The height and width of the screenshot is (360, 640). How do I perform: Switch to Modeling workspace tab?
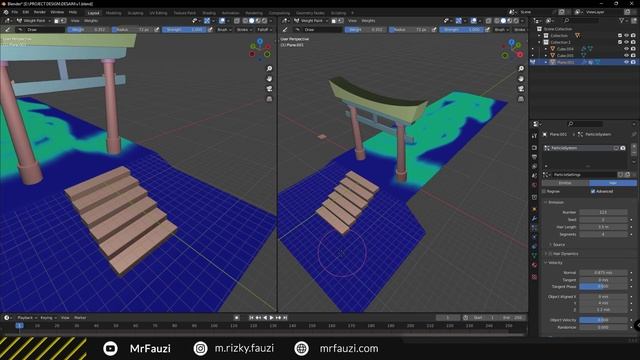(x=113, y=13)
